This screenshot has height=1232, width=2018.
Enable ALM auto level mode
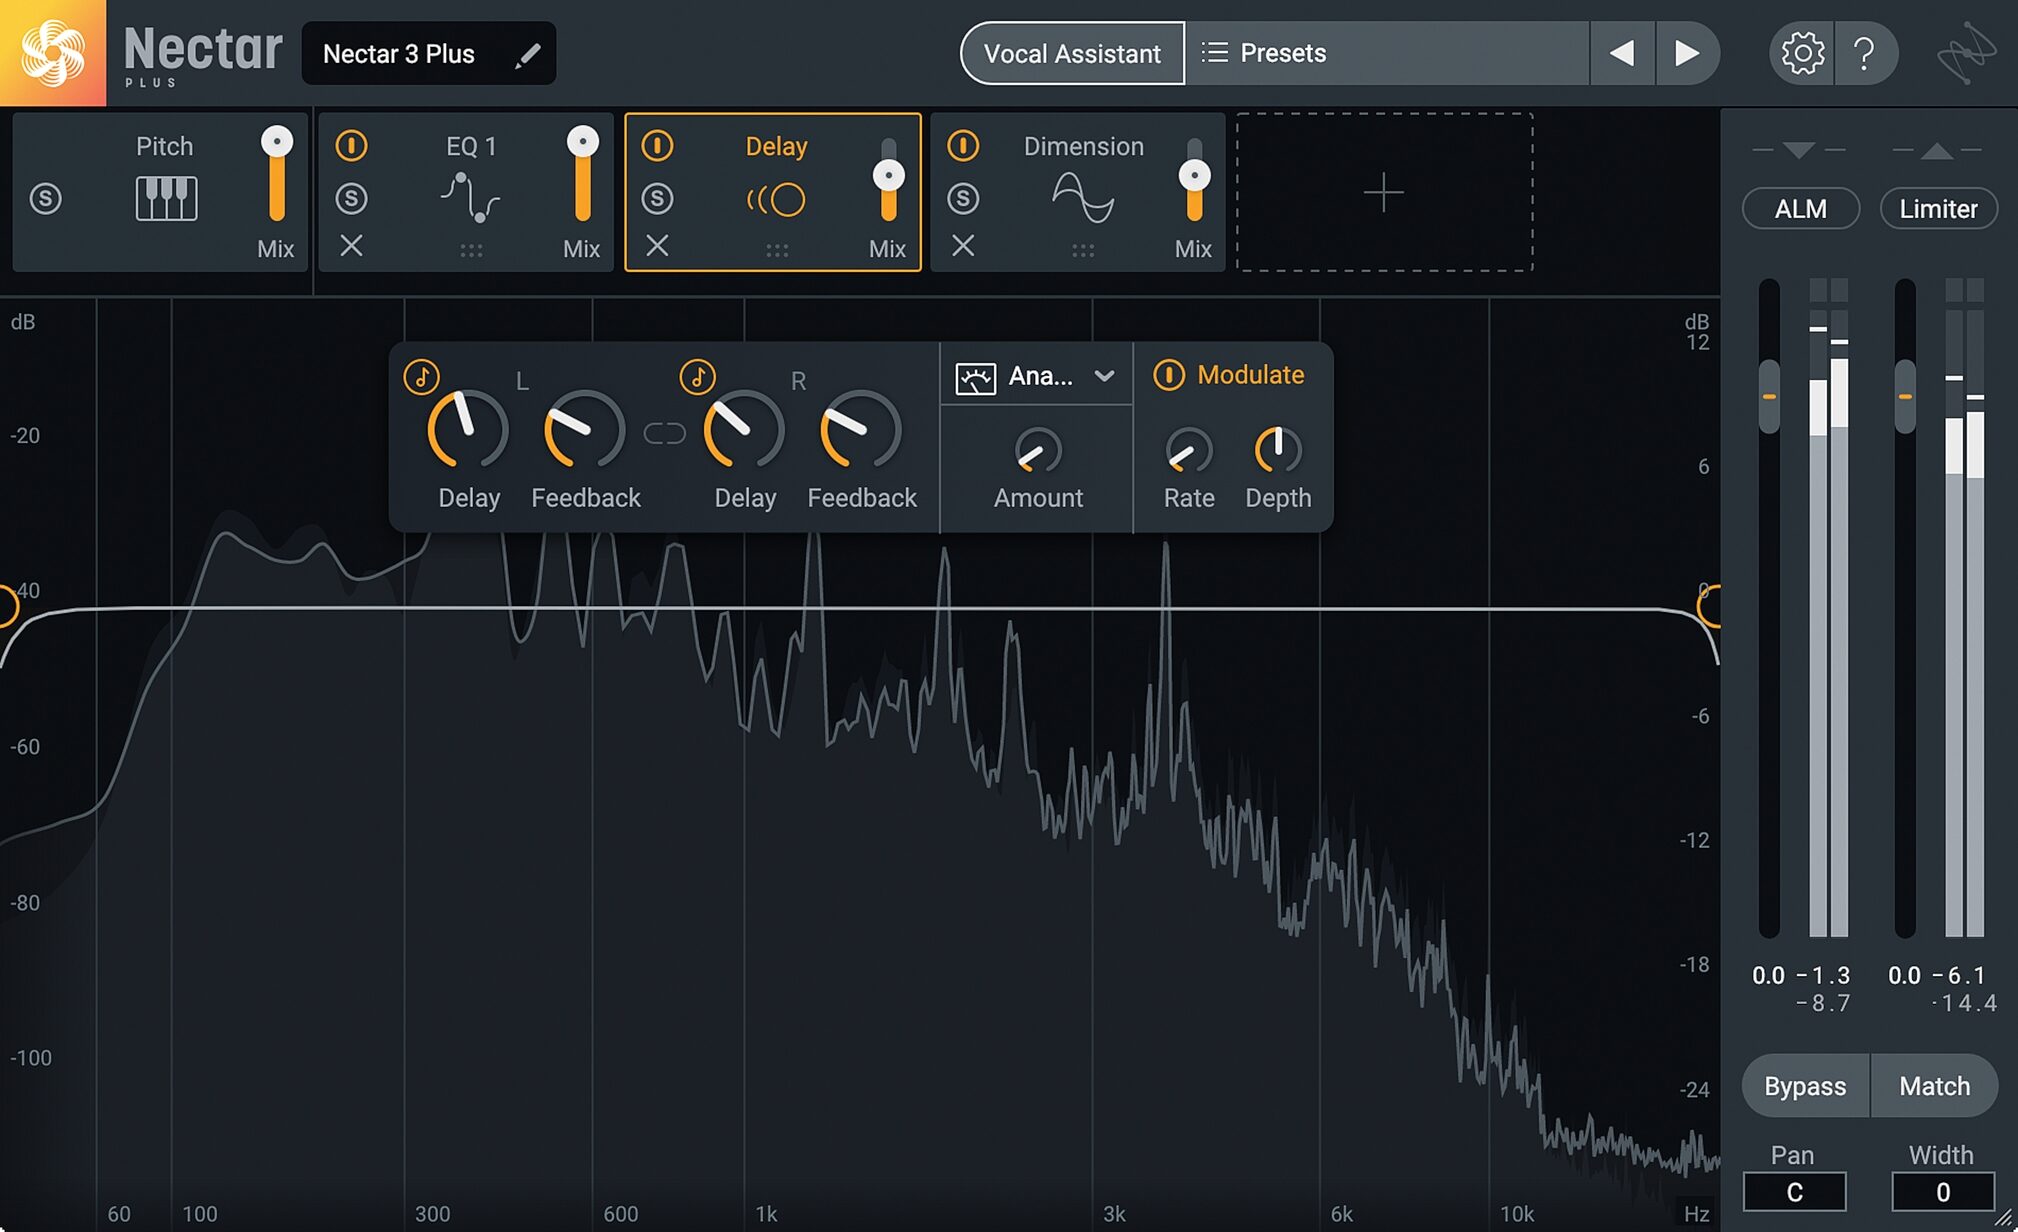1800,208
